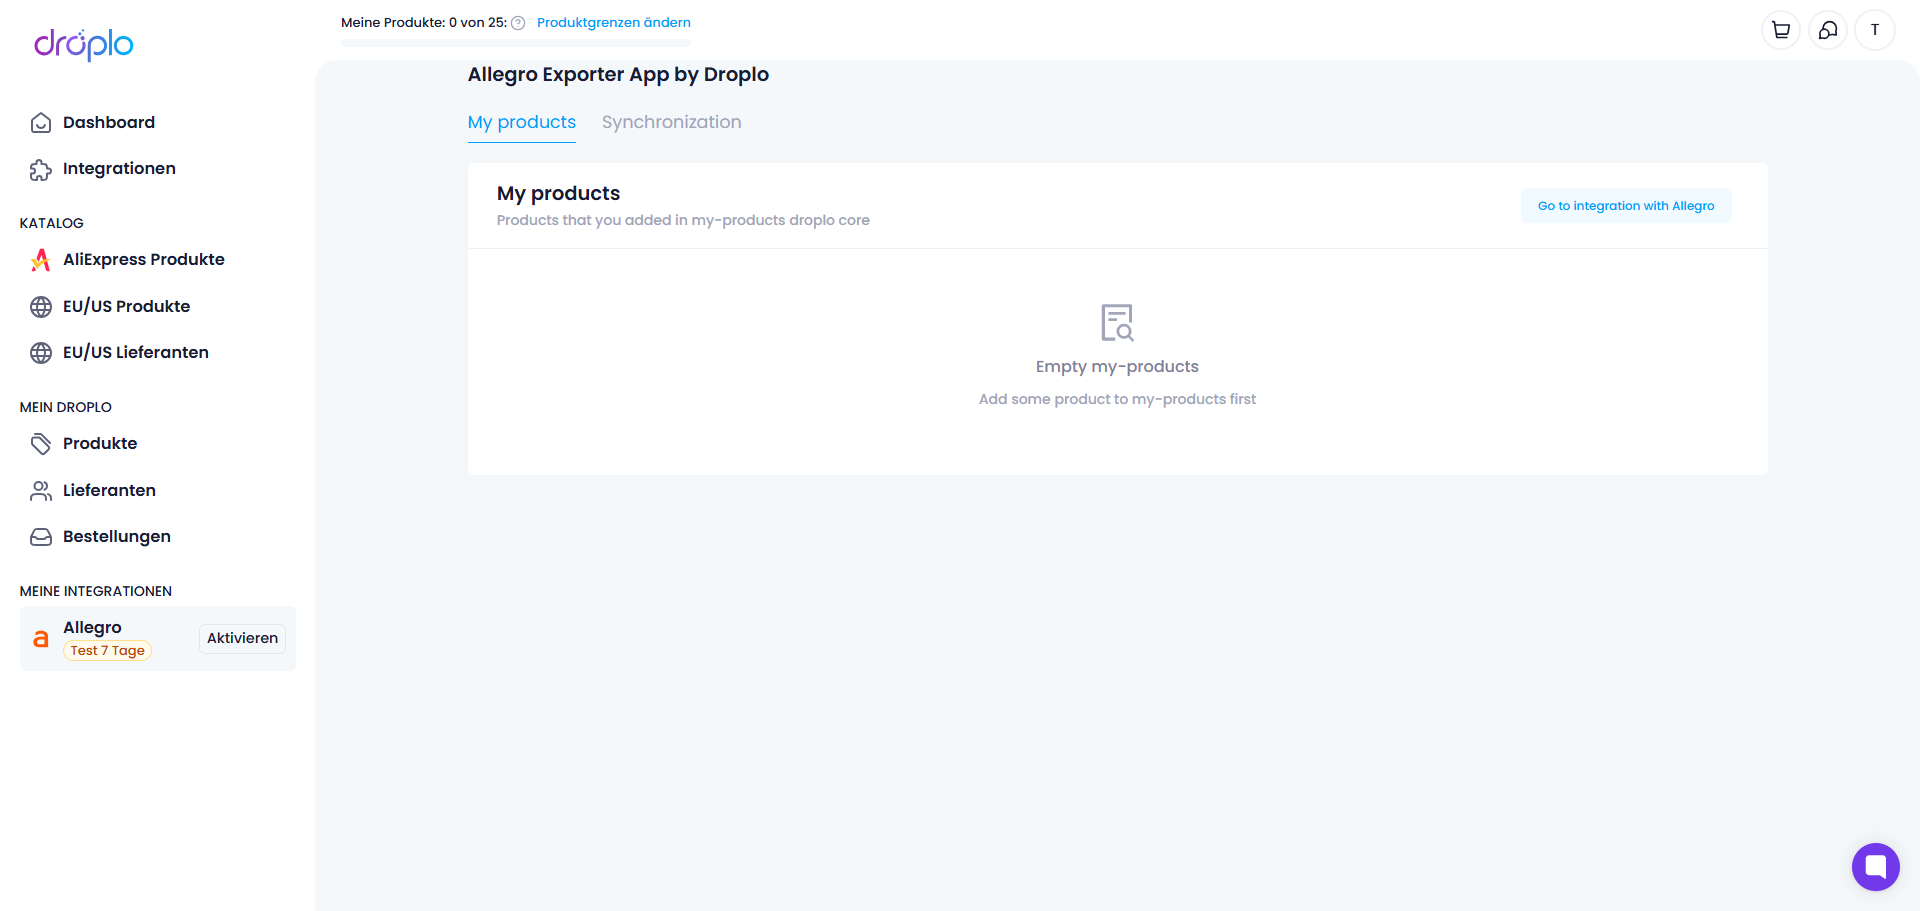Click the 'Meine Produkte: 0 von 25:' text
The image size is (1920, 911).
click(424, 22)
